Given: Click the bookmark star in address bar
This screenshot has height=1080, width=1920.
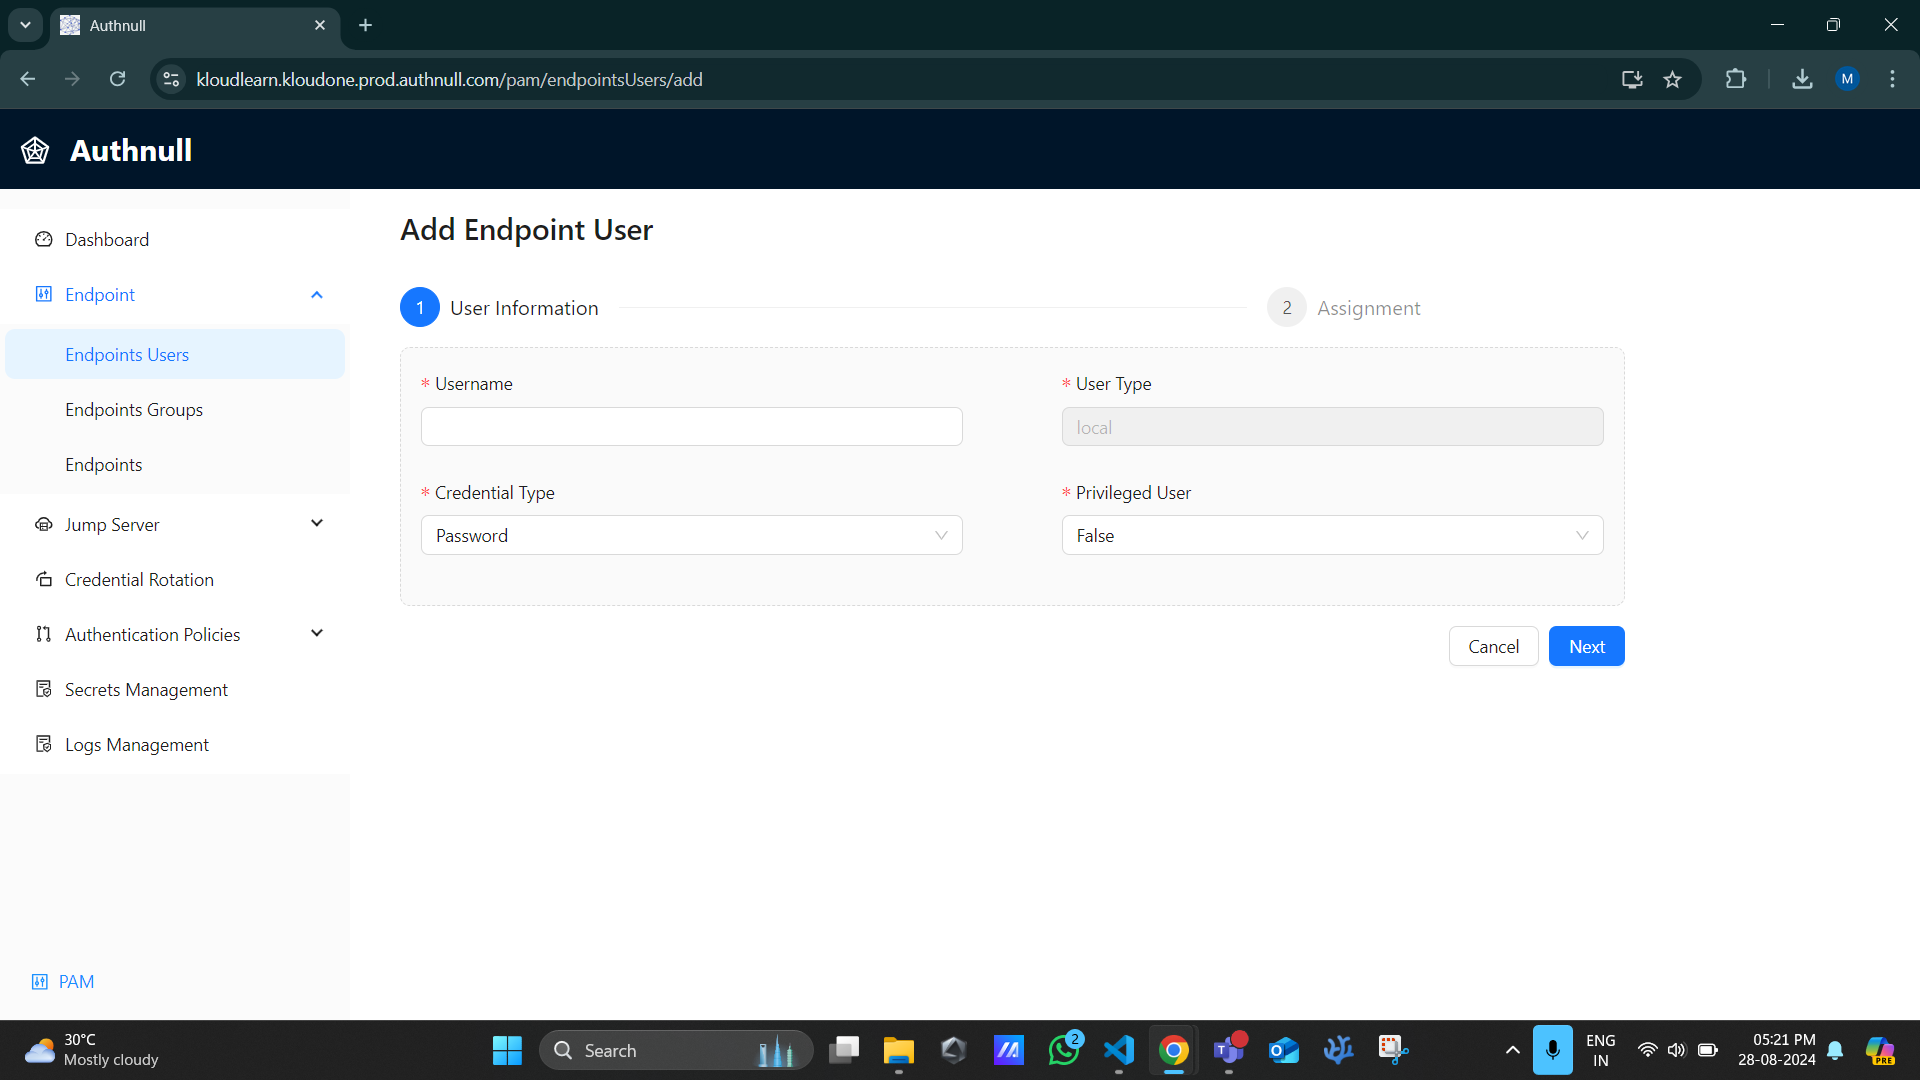Looking at the screenshot, I should point(1673,79).
